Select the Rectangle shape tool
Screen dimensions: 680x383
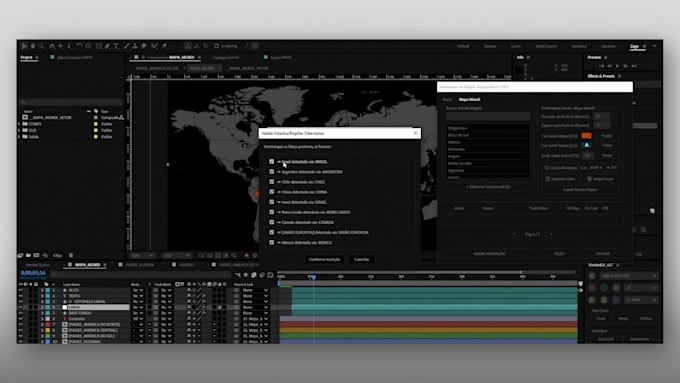pyautogui.click(x=99, y=46)
